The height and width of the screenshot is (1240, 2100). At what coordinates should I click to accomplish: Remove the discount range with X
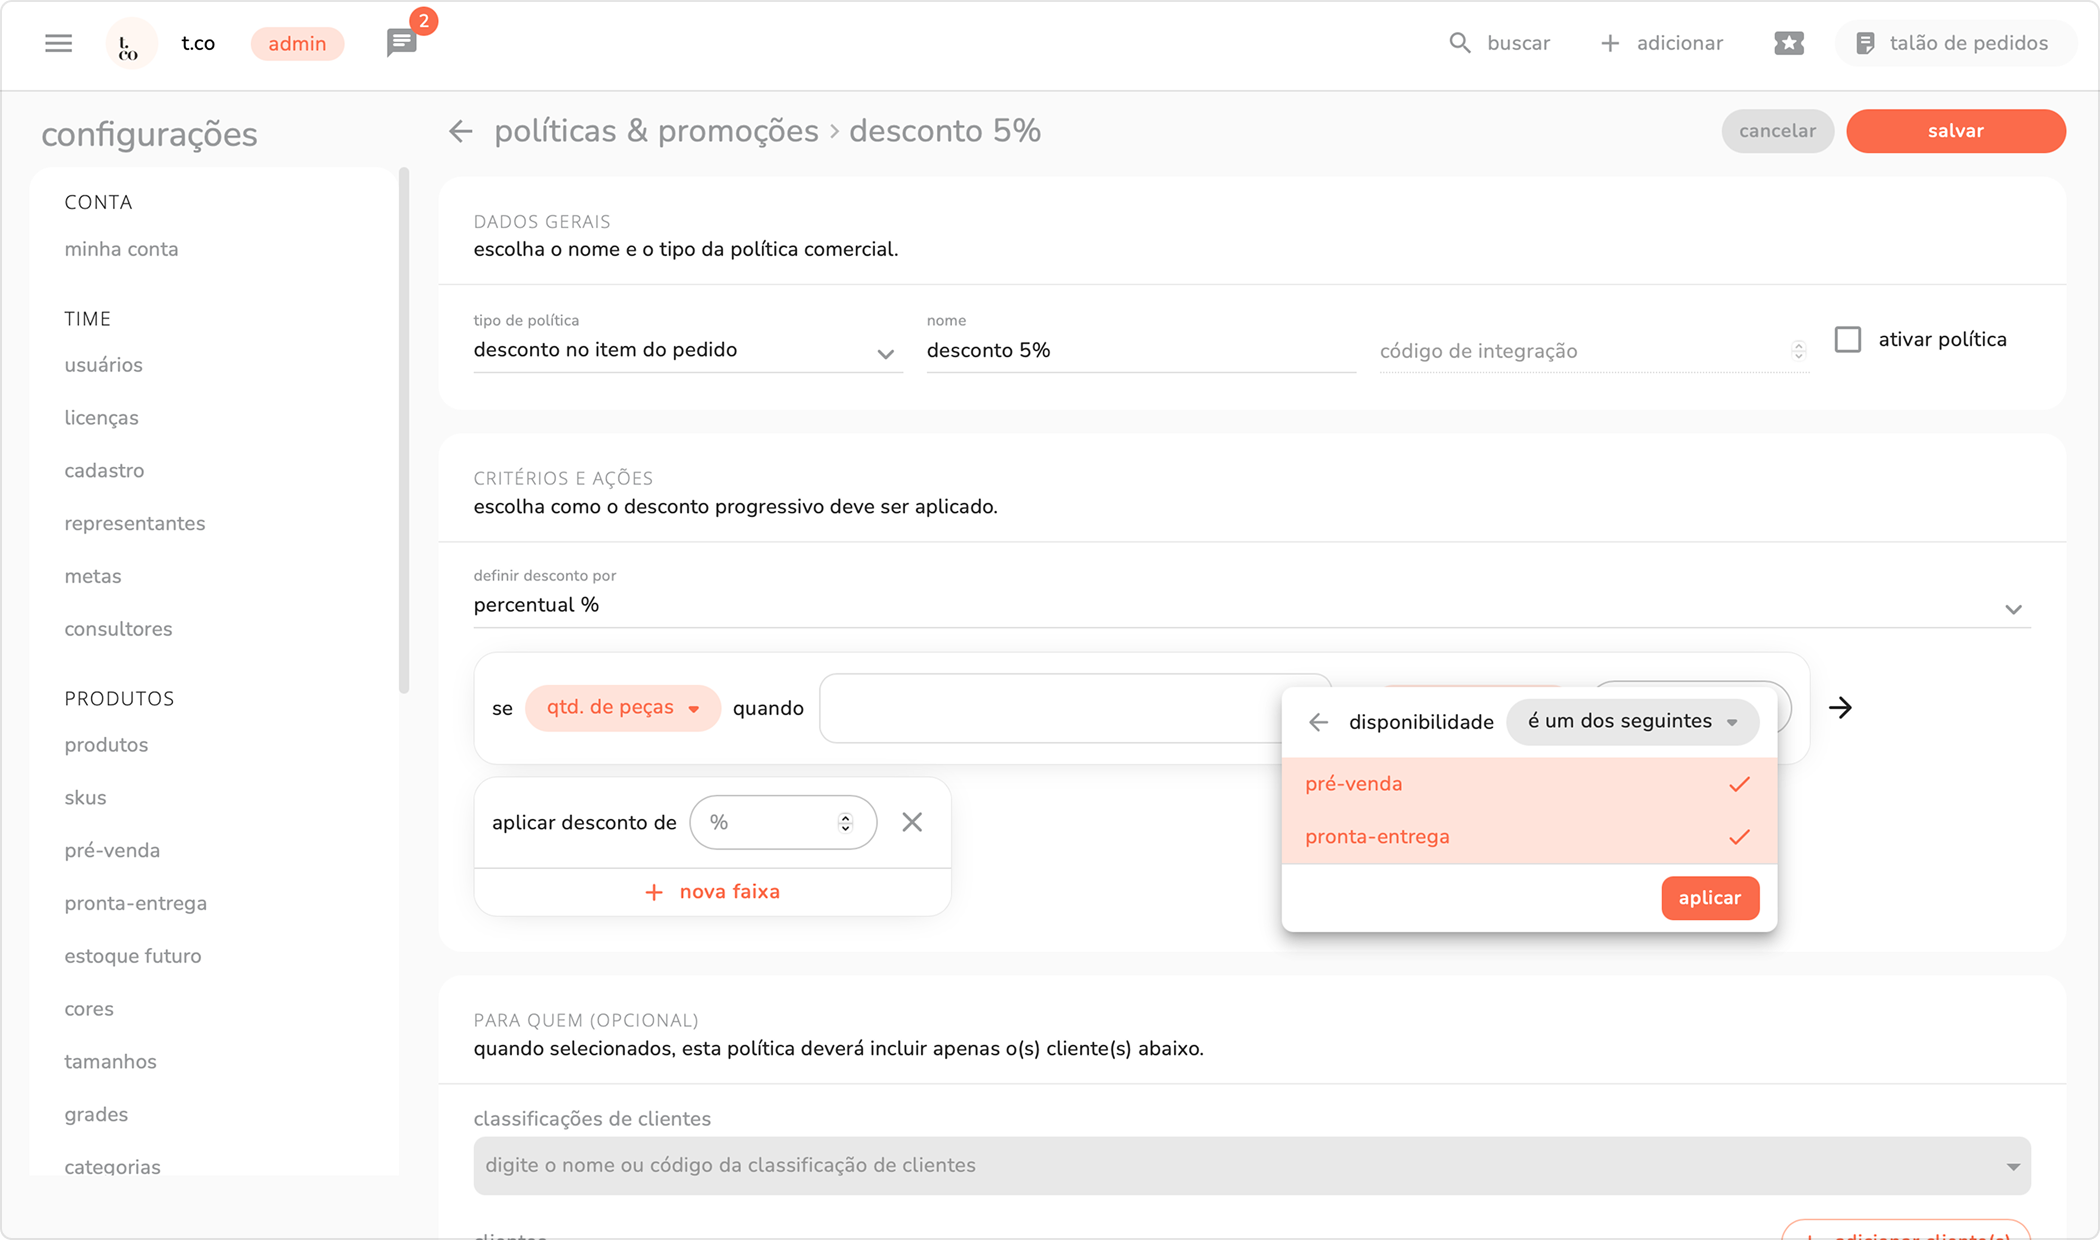pyautogui.click(x=911, y=822)
